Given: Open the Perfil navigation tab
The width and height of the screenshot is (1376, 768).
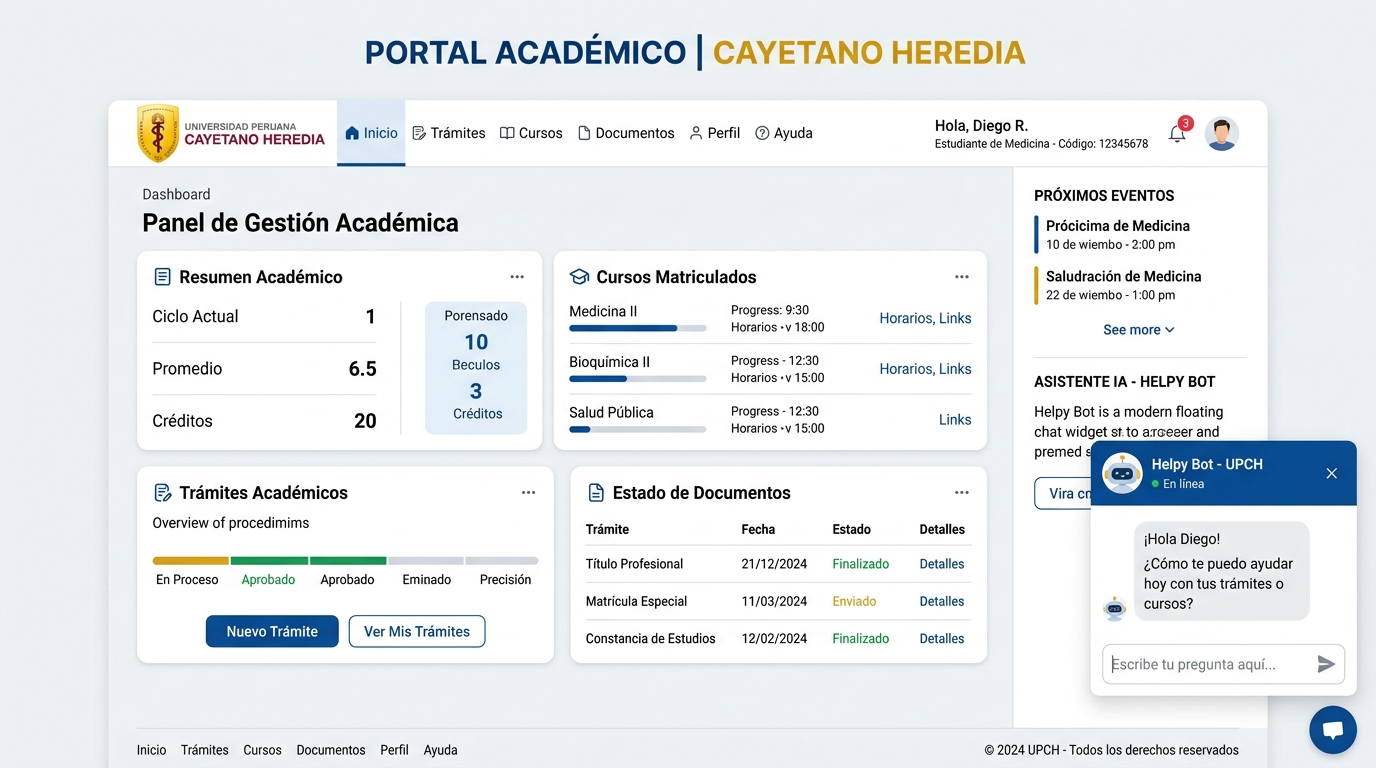Looking at the screenshot, I should coord(715,133).
